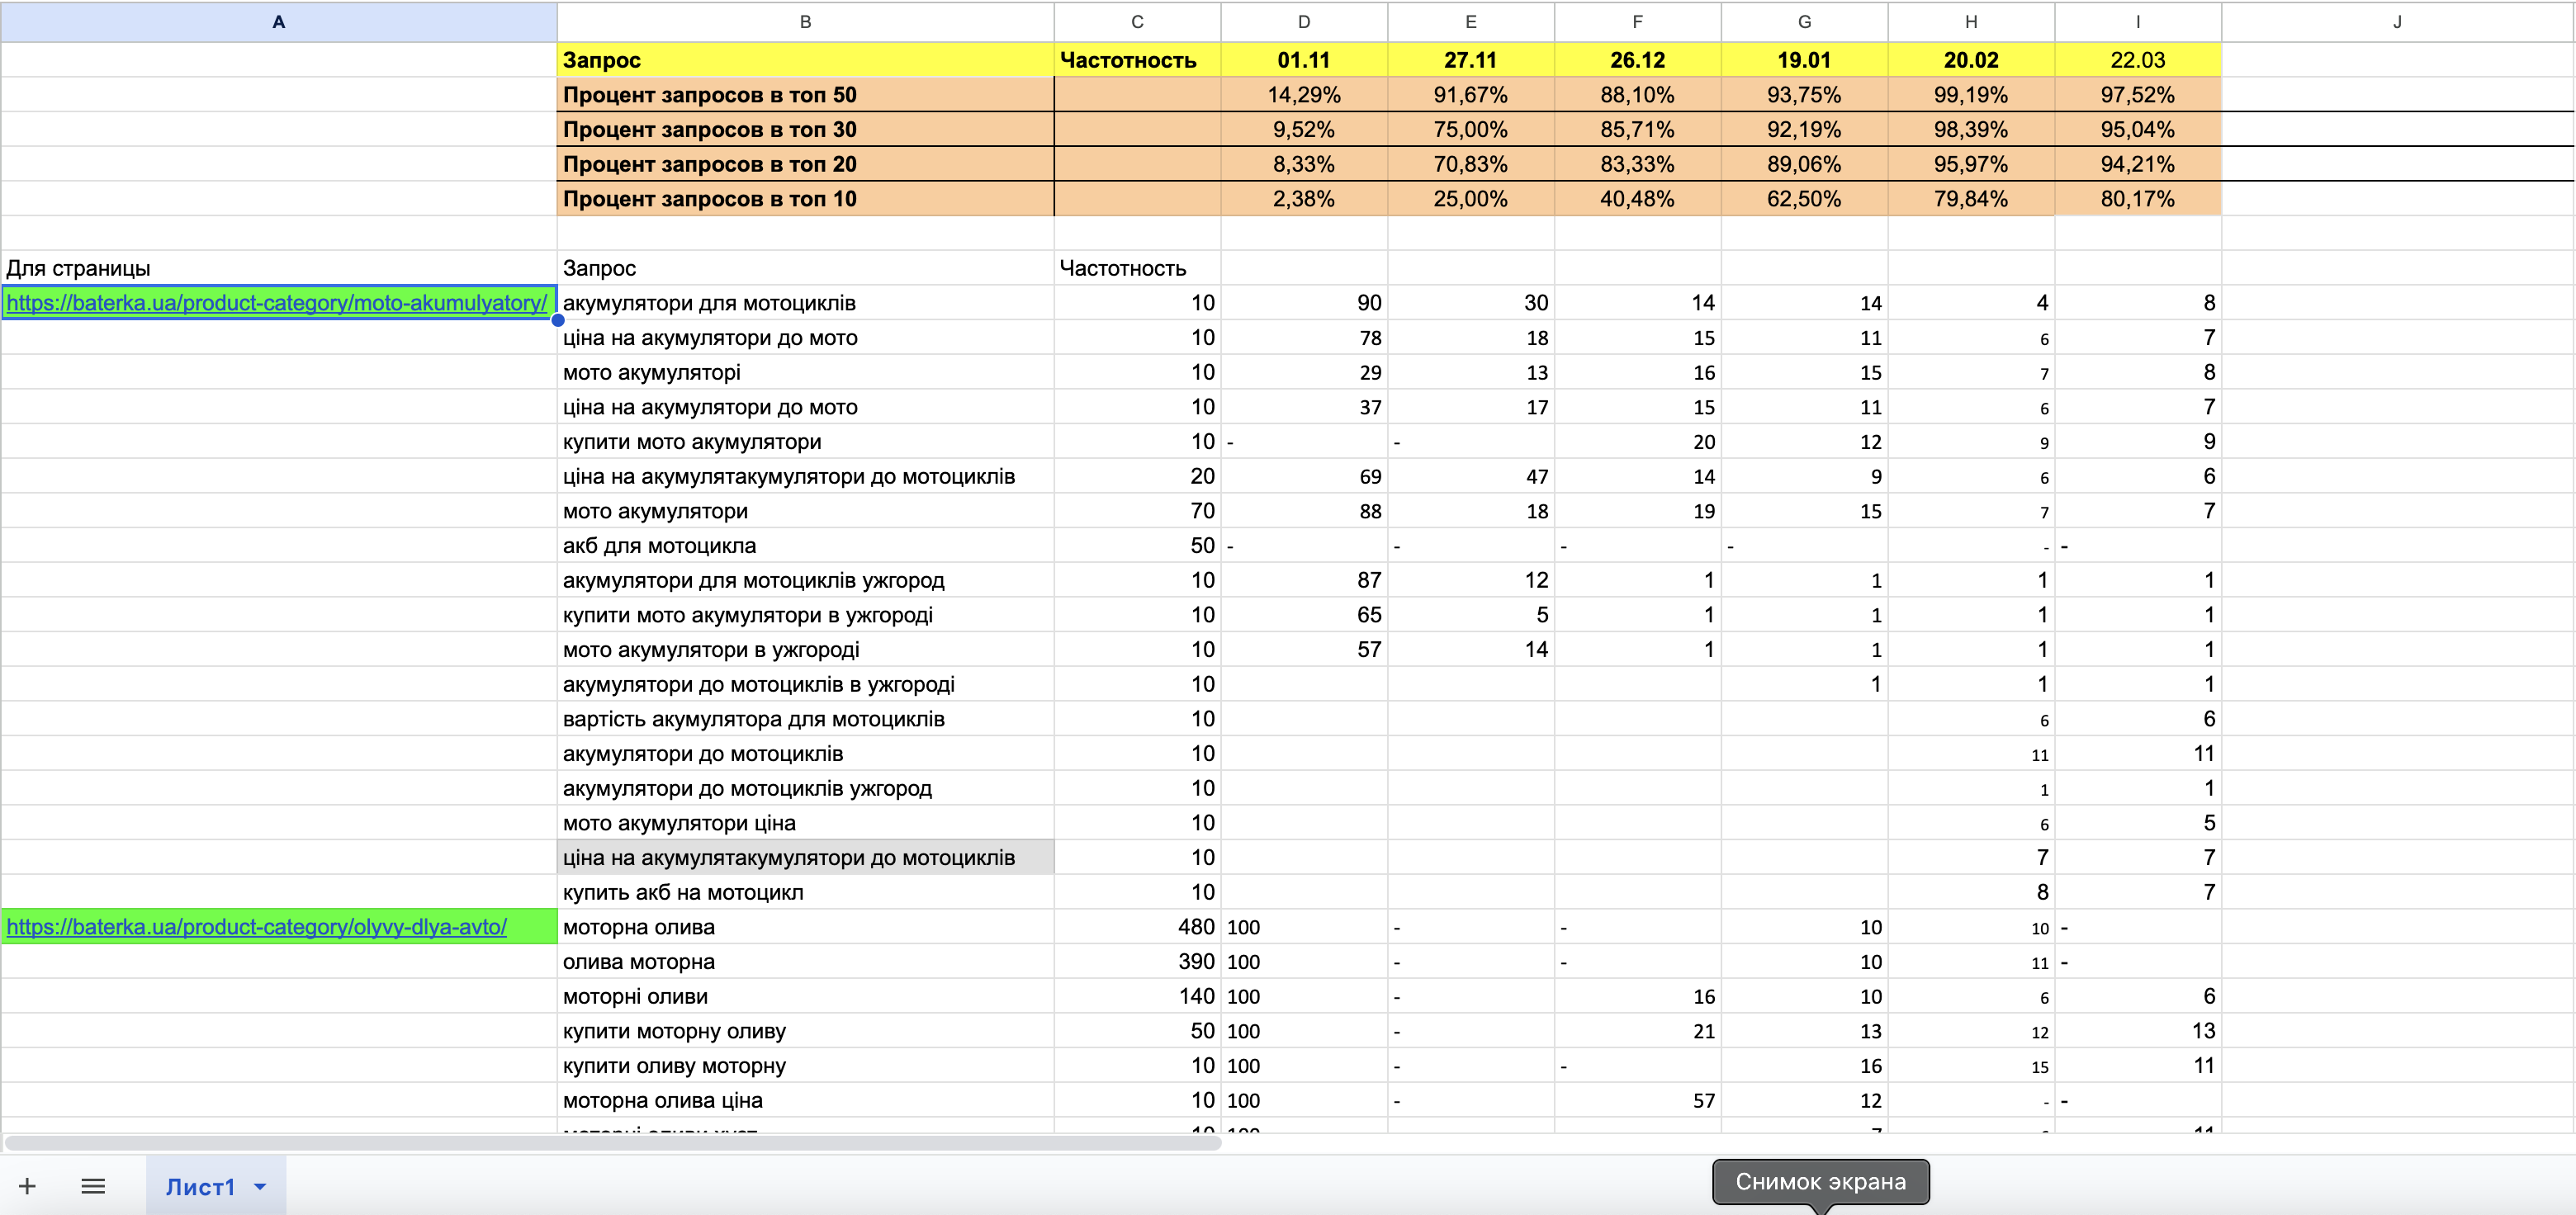Select cell акб для мотоцикла
Viewport: 2576px width, 1215px height.
pos(805,545)
